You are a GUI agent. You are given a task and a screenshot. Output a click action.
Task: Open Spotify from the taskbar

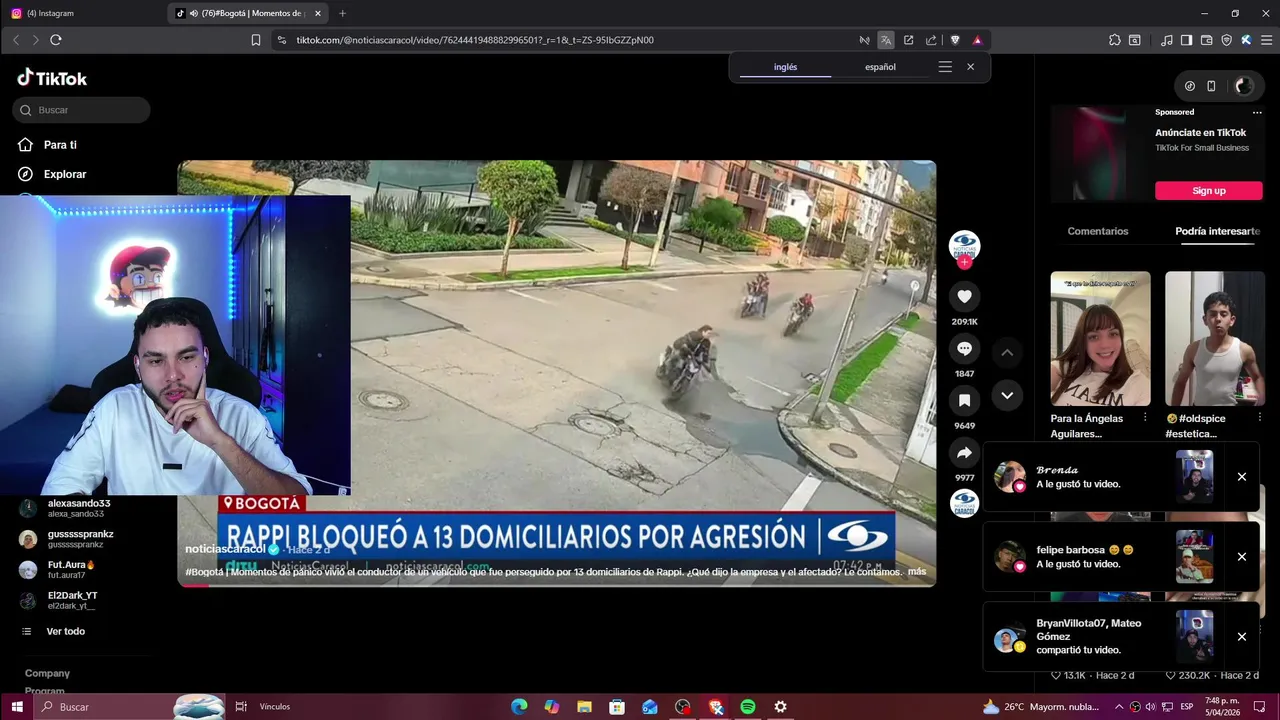click(748, 707)
